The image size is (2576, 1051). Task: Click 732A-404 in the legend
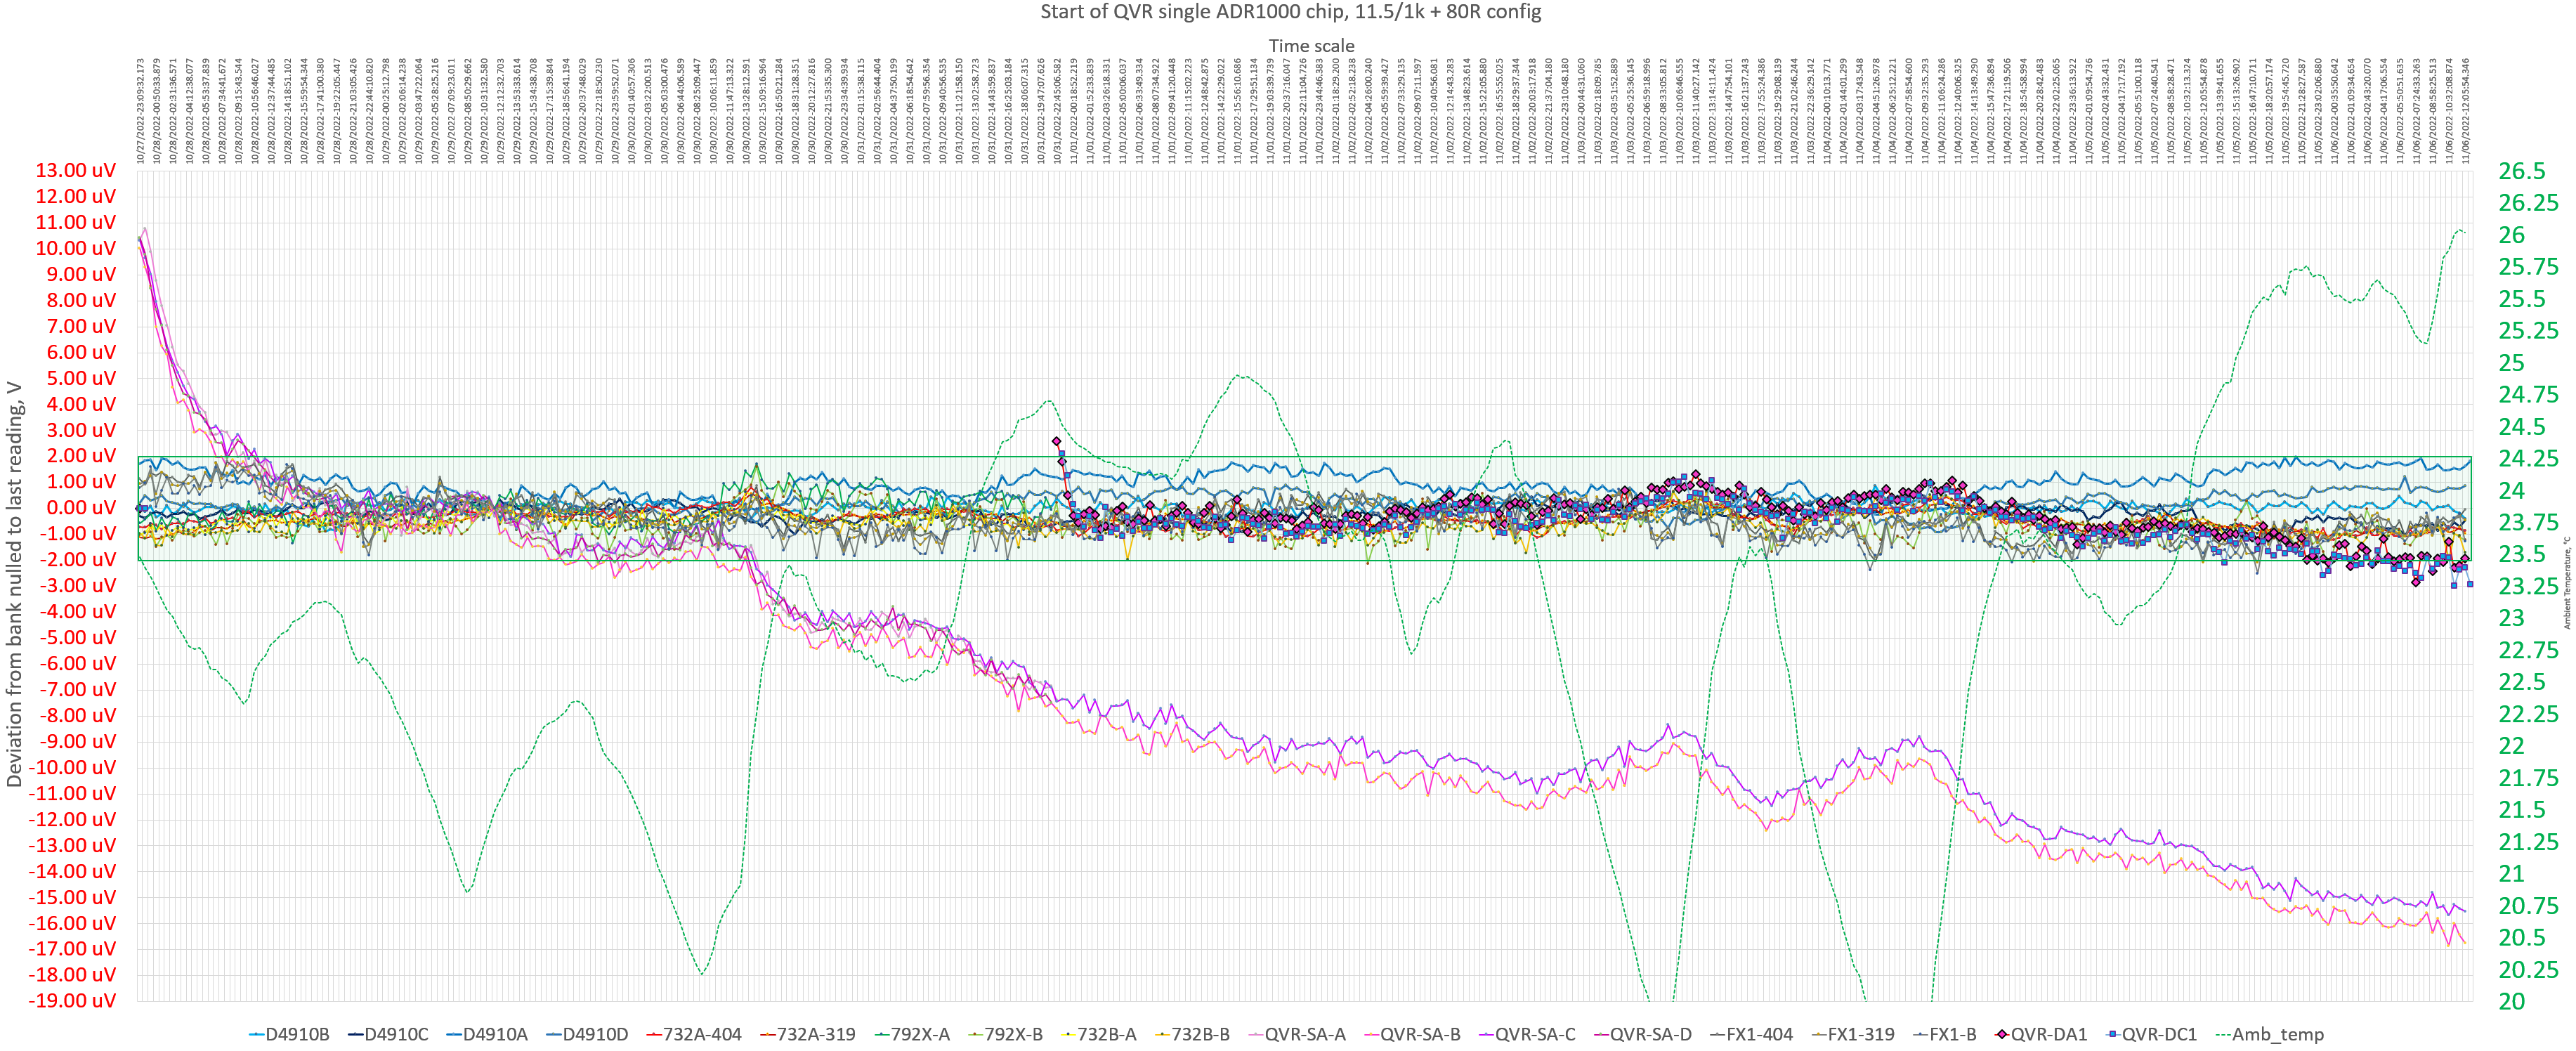coord(694,1034)
